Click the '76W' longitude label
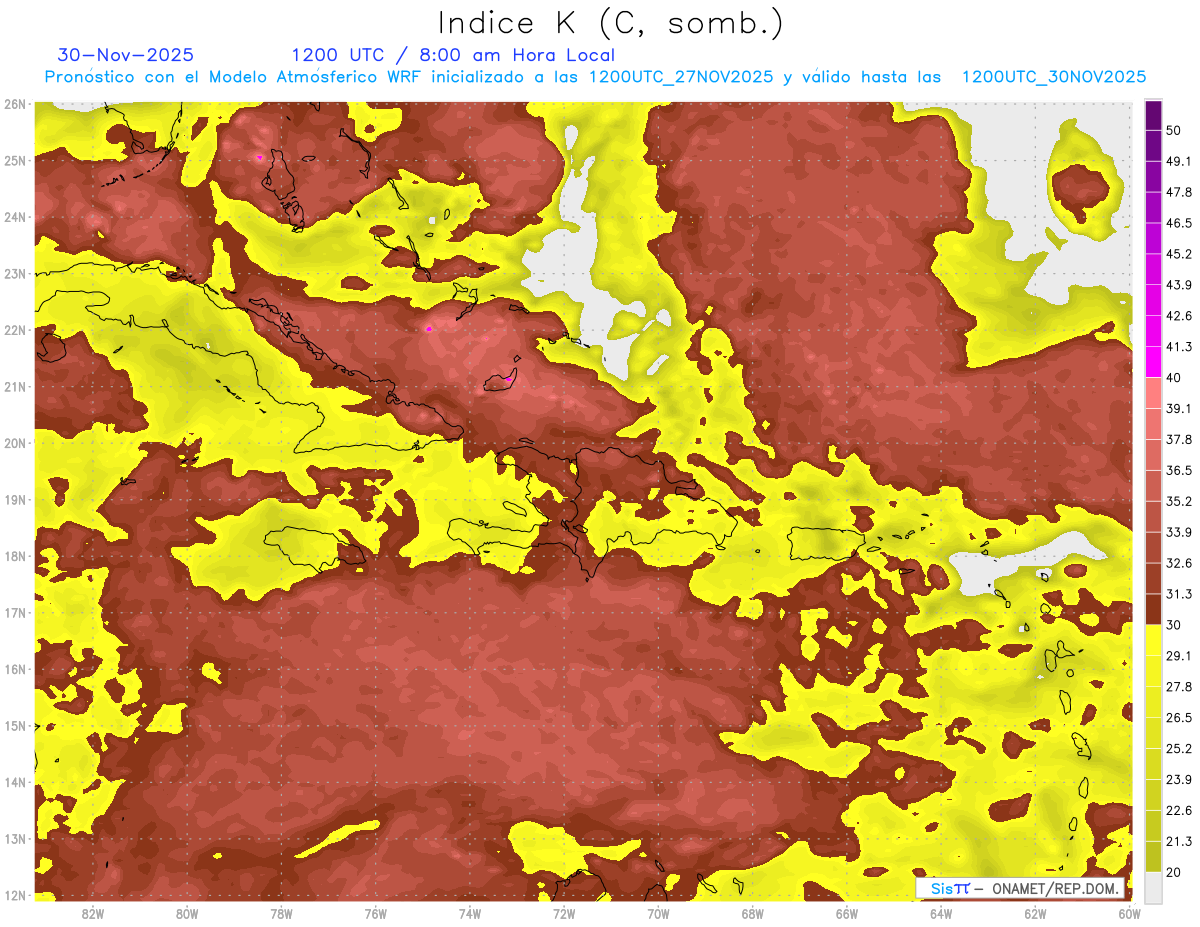The image size is (1200, 927). [375, 913]
